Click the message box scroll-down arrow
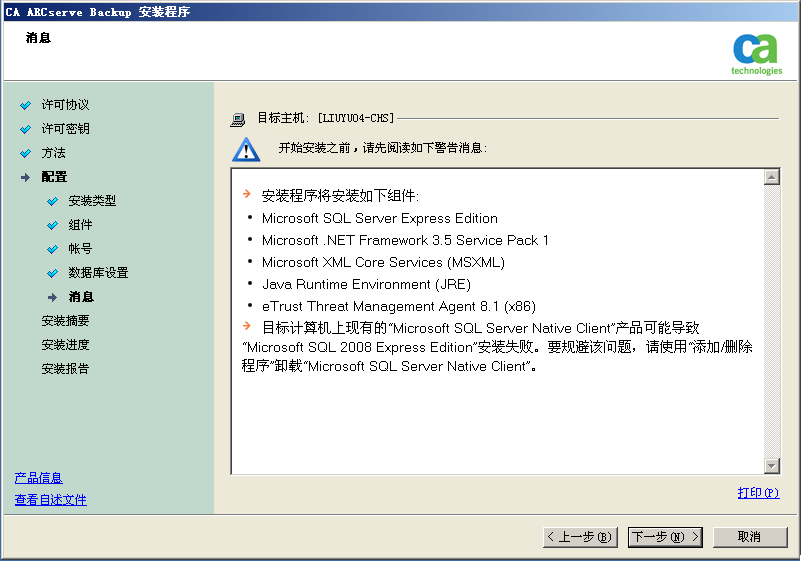This screenshot has width=801, height=561. [771, 465]
